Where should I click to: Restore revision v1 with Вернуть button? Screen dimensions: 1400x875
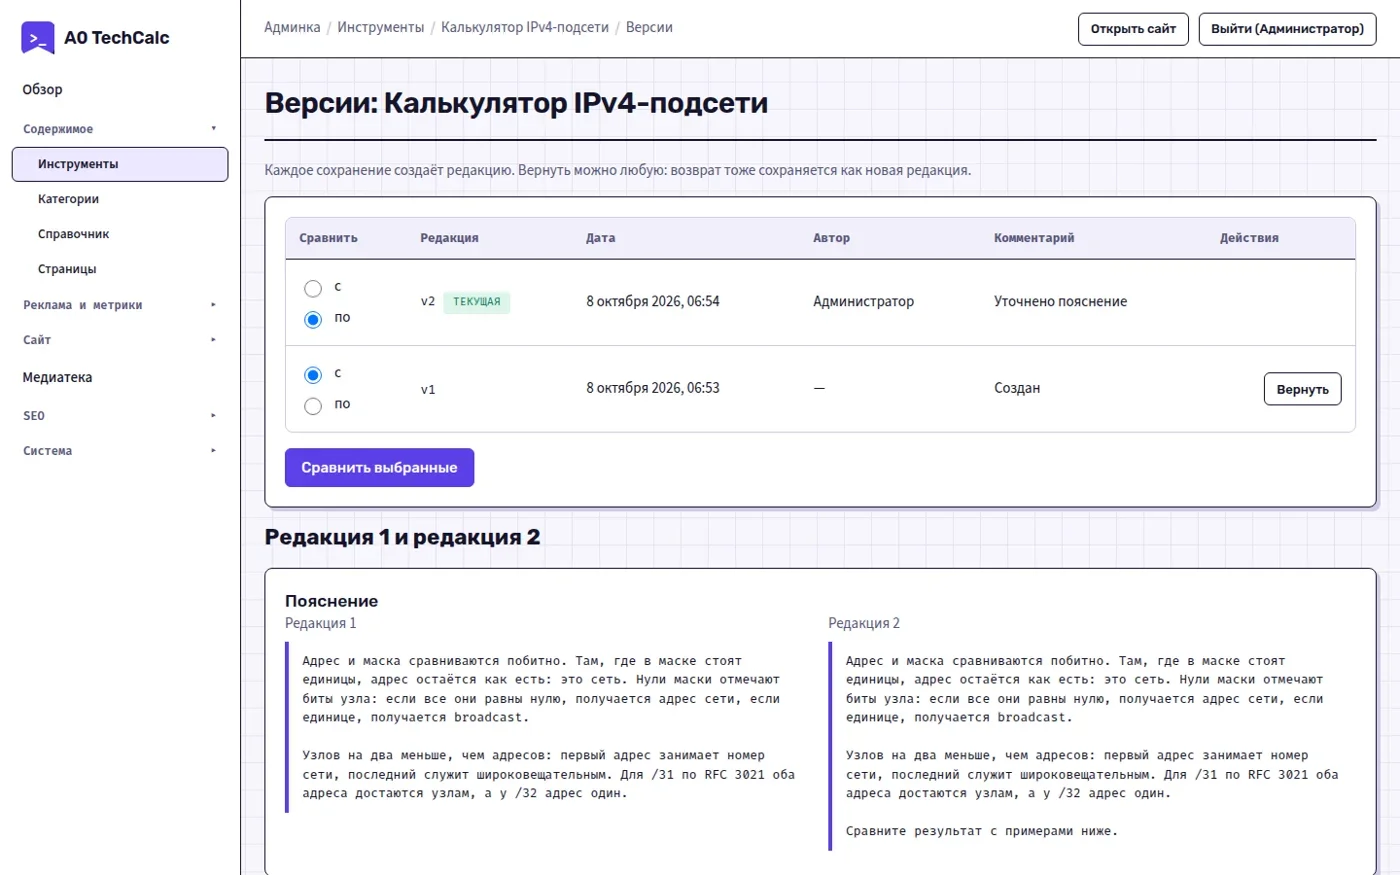tap(1302, 389)
